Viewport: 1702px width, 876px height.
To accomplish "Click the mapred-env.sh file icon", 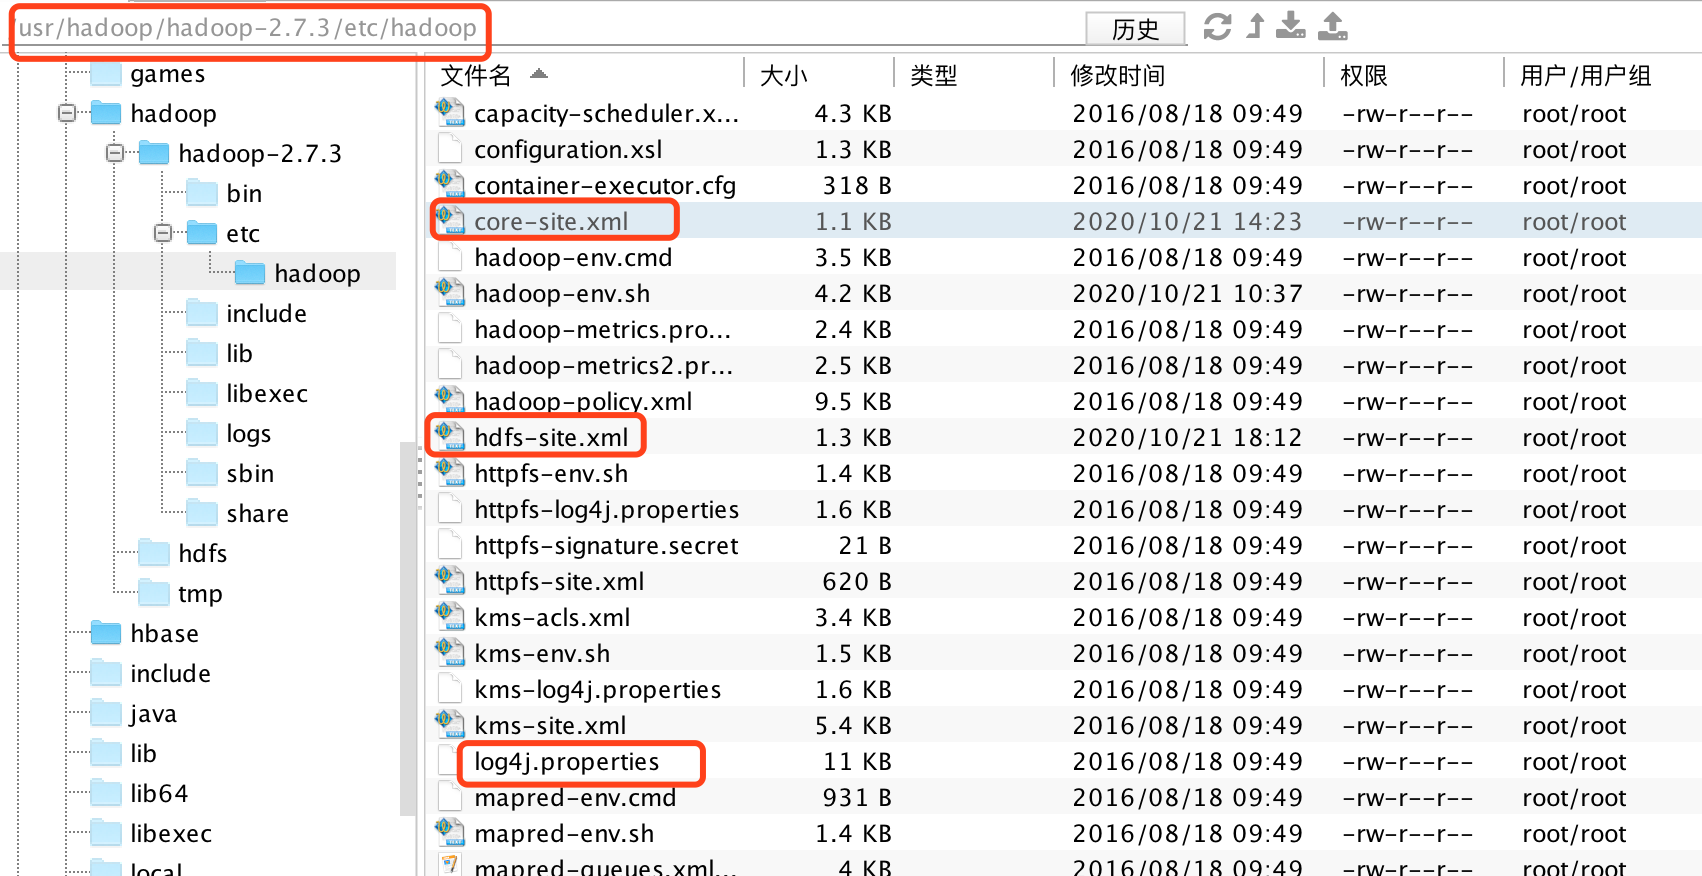I will pyautogui.click(x=450, y=832).
